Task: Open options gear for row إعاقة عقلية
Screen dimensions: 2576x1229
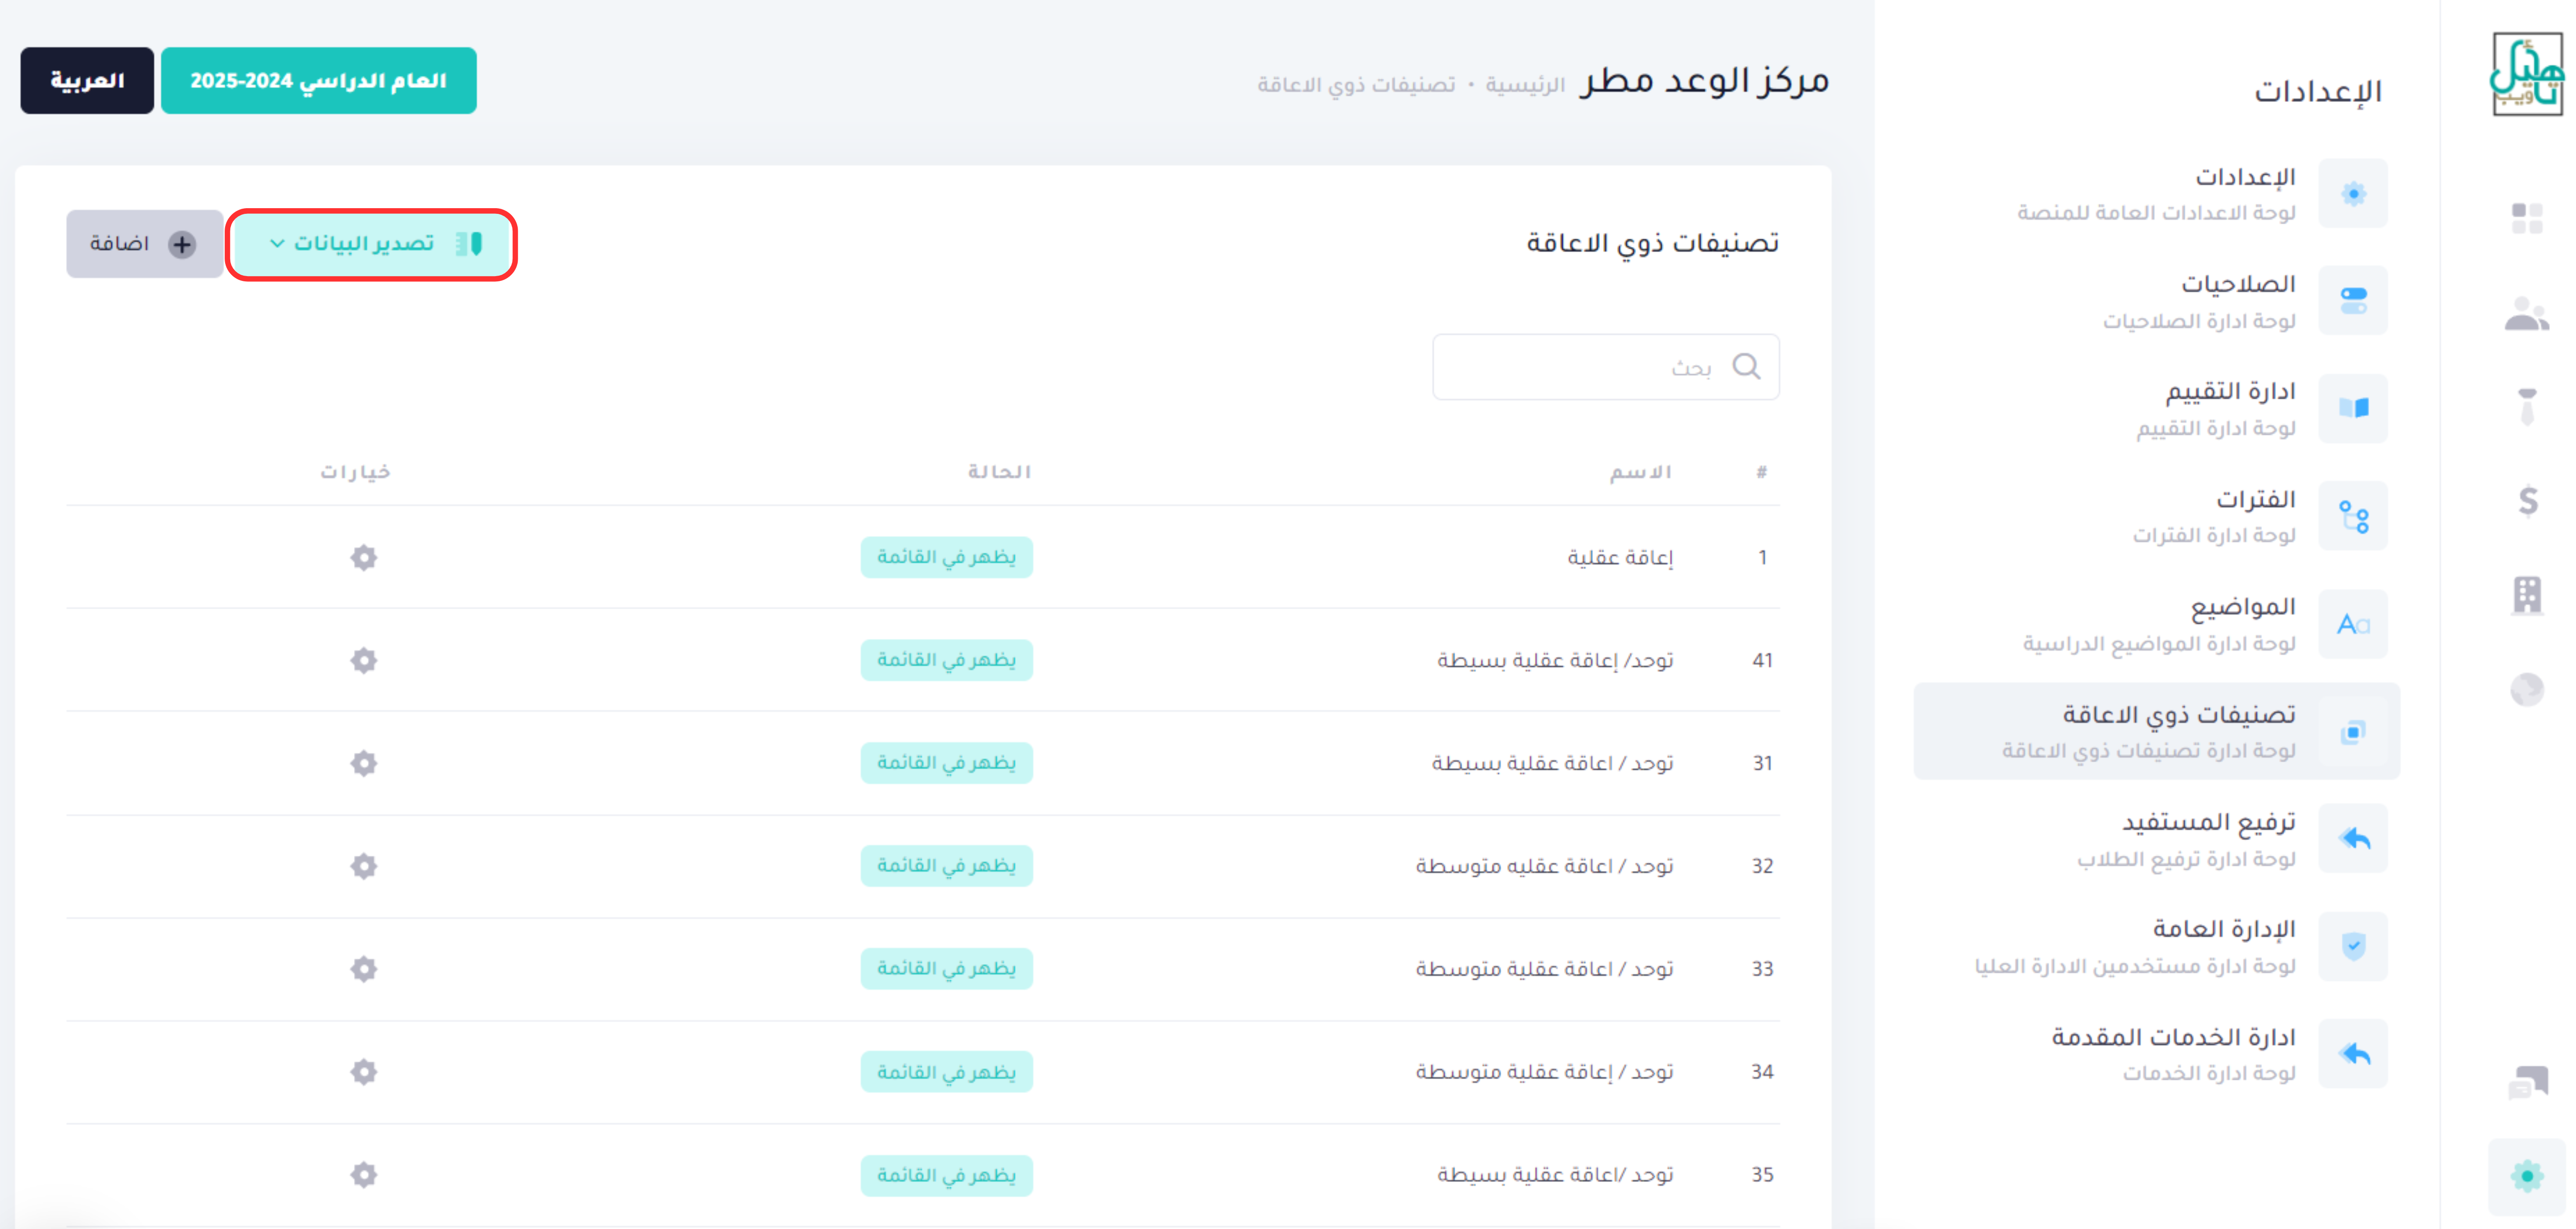Action: click(364, 557)
